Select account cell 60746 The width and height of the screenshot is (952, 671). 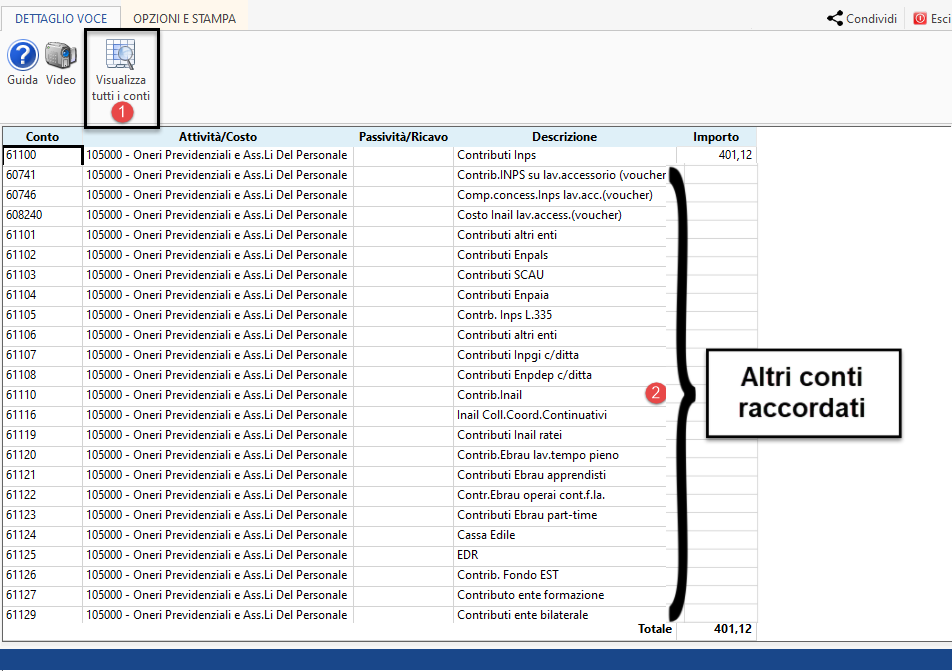[42, 195]
